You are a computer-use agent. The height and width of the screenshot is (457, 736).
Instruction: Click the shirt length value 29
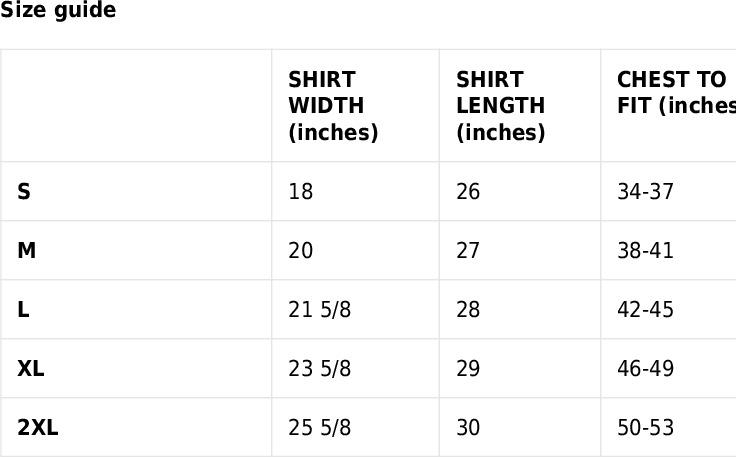click(x=468, y=369)
